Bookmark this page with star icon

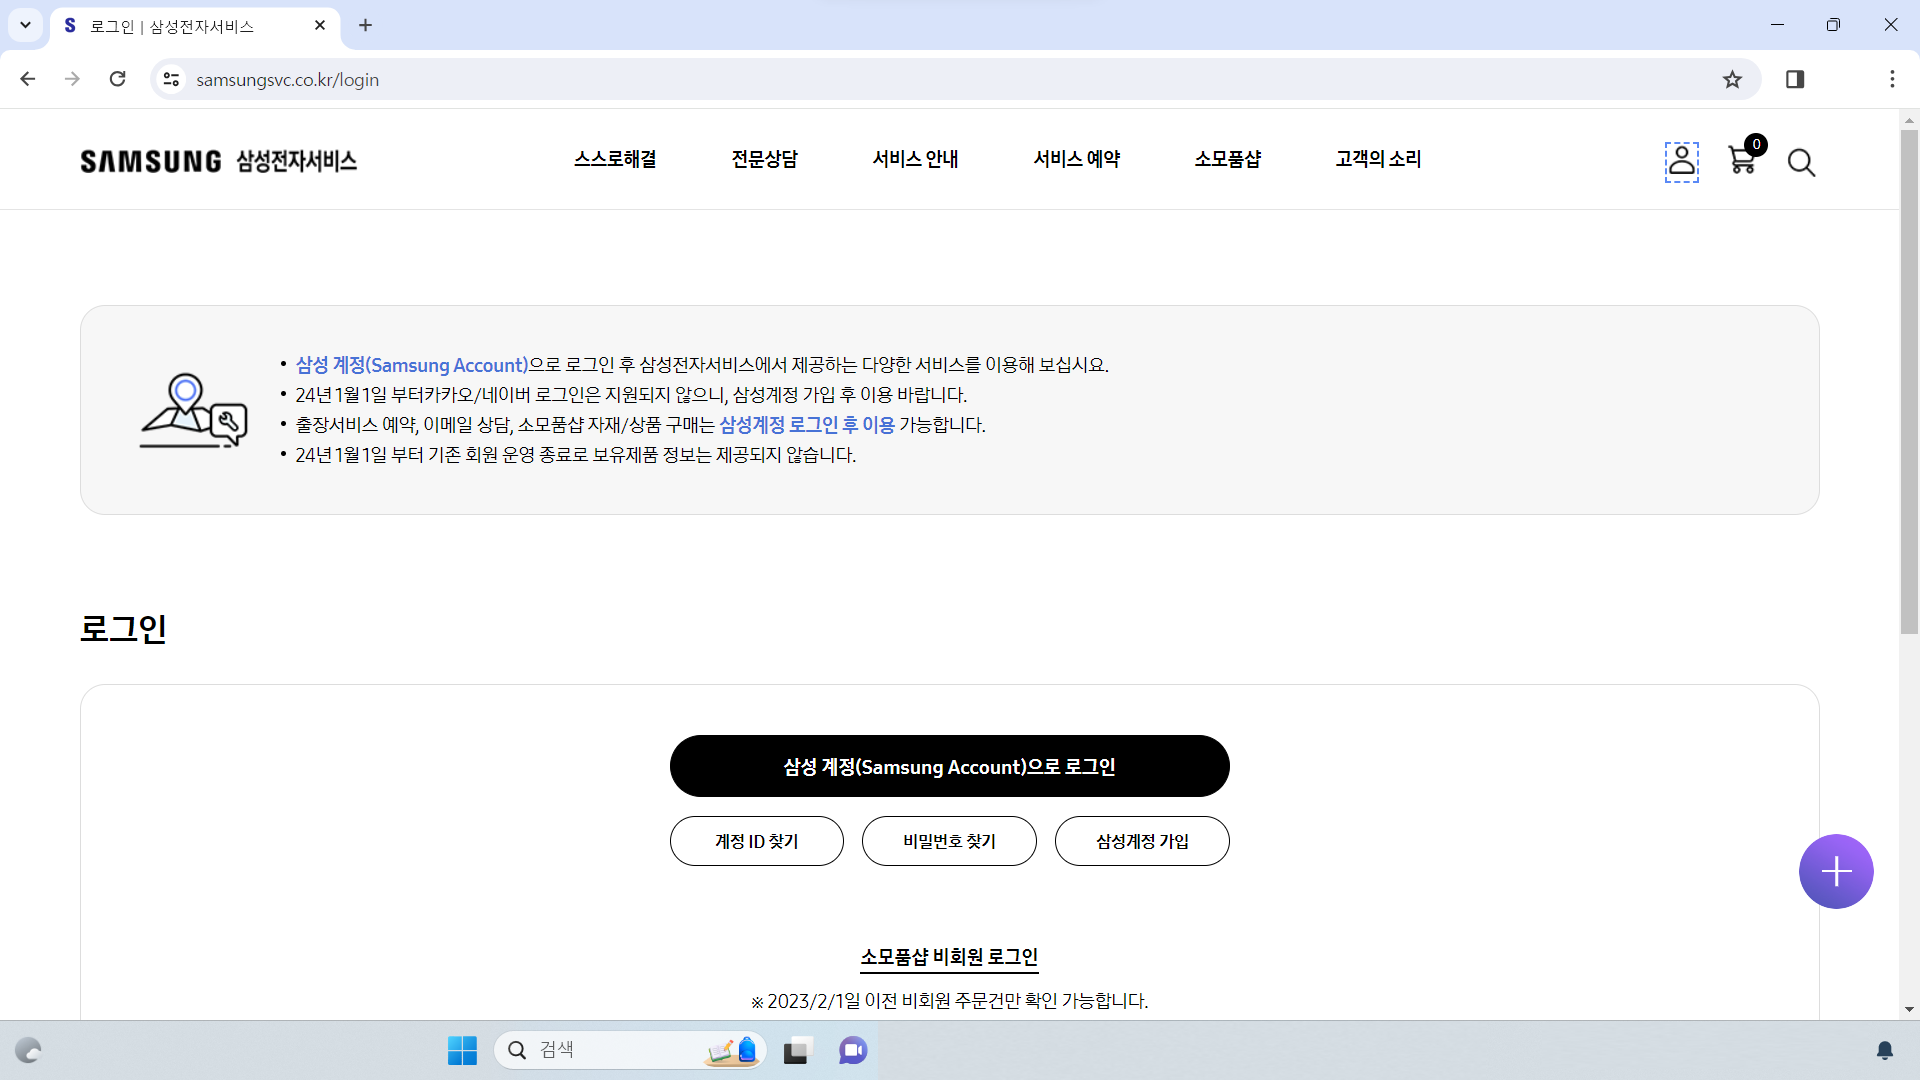pos(1732,80)
